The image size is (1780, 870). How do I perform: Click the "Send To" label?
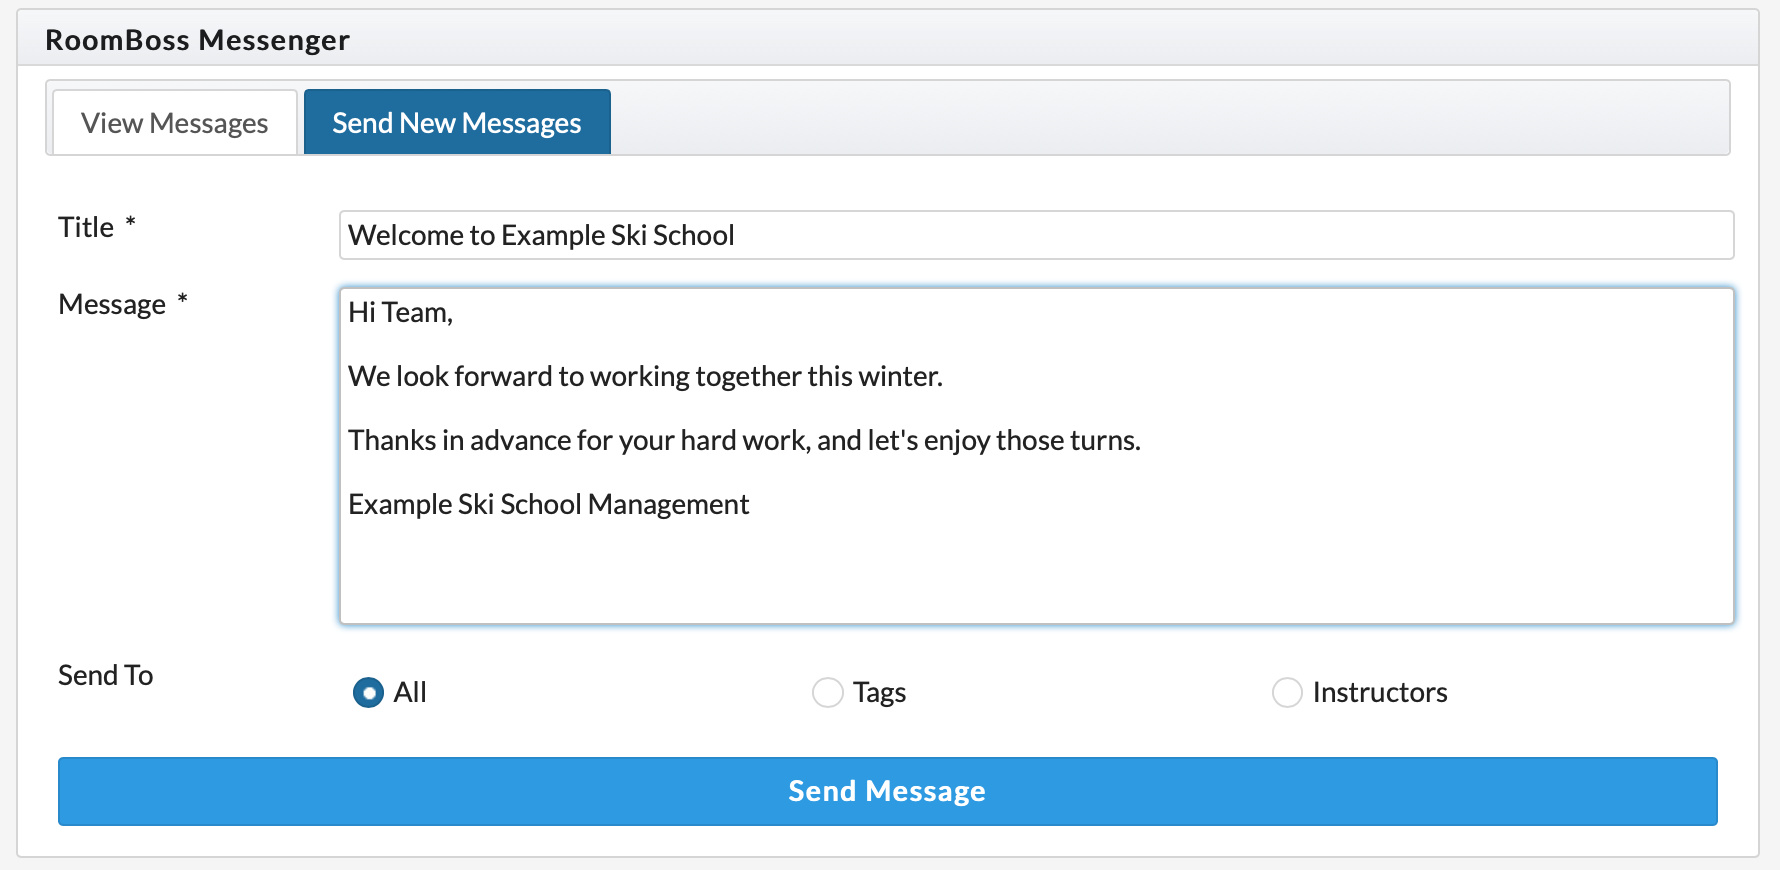105,676
